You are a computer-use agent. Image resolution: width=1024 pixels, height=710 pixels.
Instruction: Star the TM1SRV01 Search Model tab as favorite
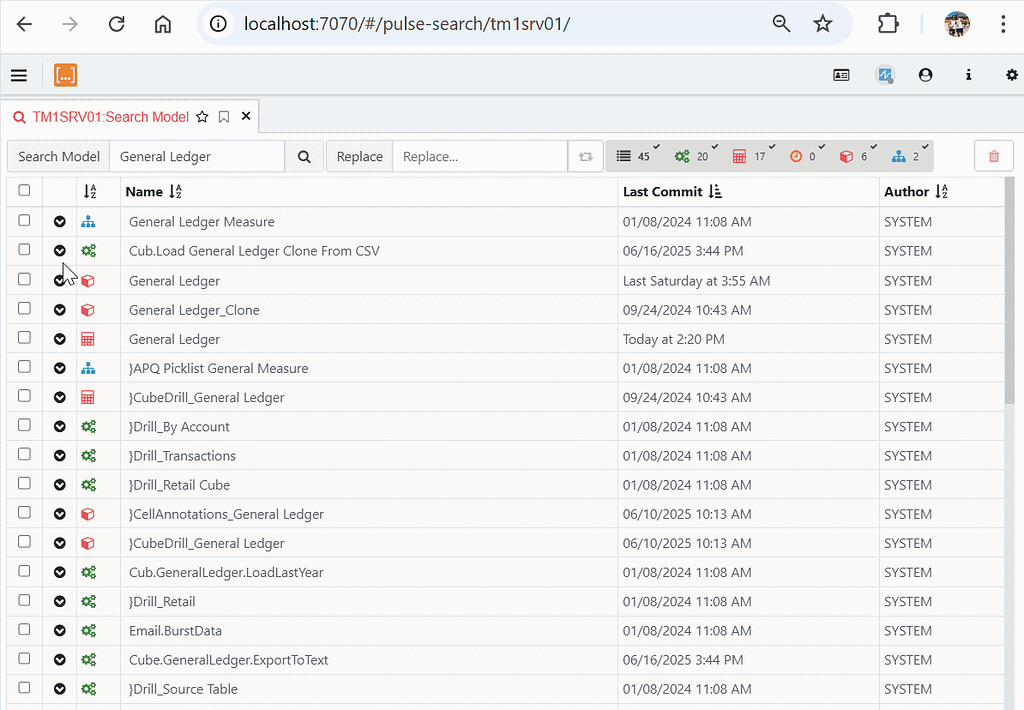pyautogui.click(x=202, y=117)
